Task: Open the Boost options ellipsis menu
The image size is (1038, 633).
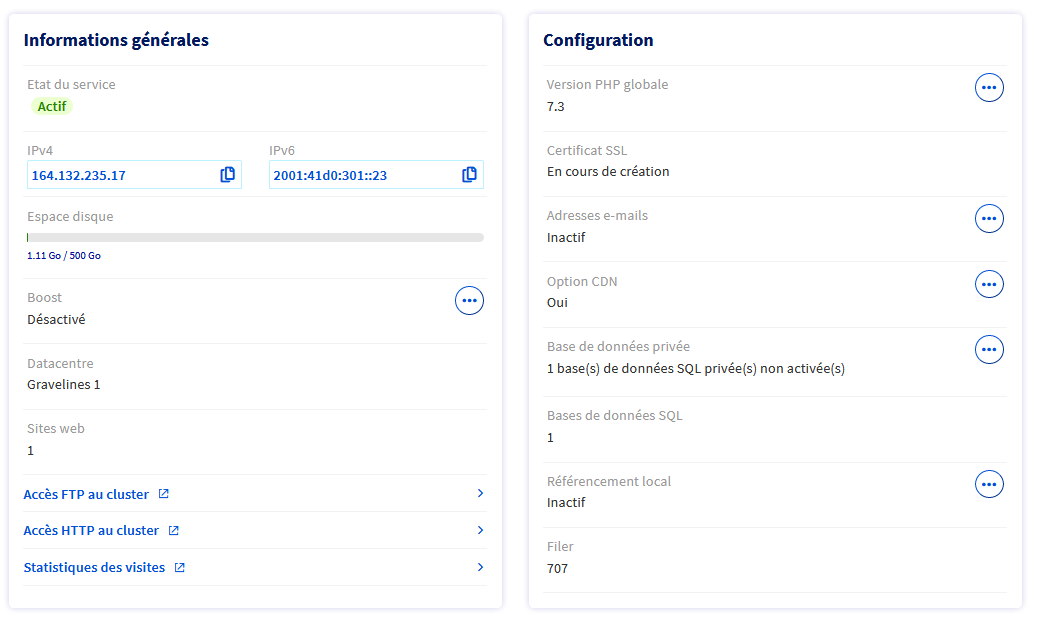Action: (469, 300)
